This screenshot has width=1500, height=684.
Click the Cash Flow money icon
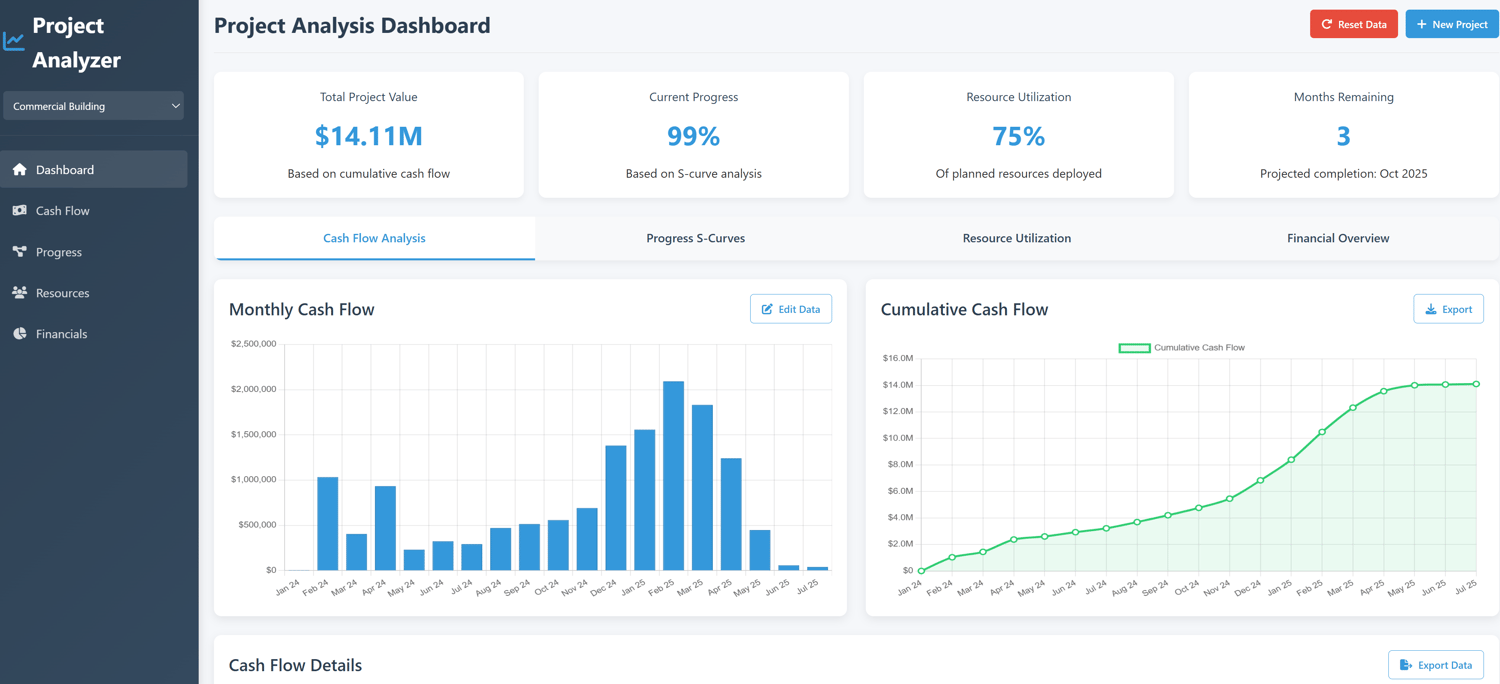tap(19, 211)
